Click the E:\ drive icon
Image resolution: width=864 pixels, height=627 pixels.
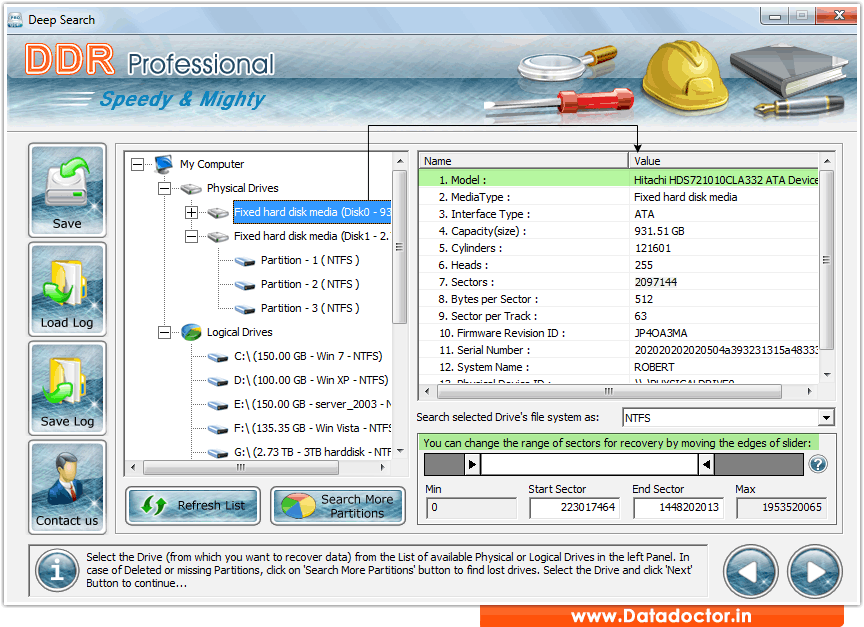[218, 406]
